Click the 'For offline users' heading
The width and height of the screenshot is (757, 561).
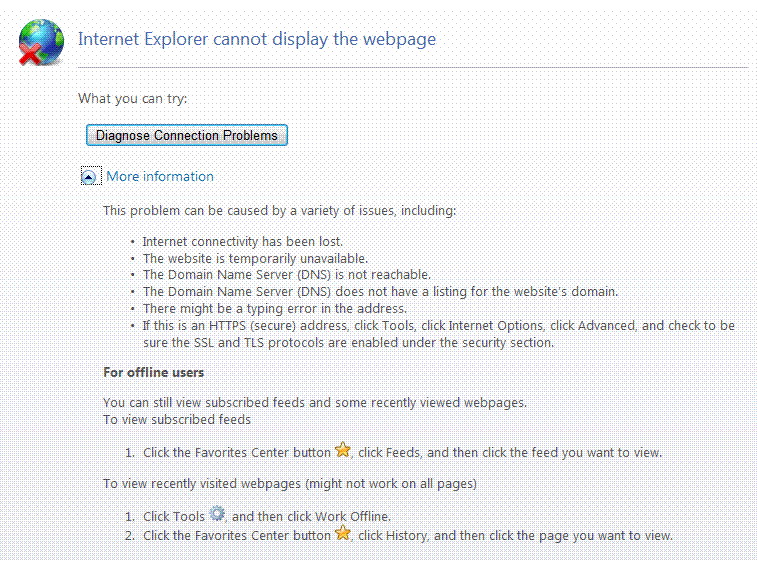[x=154, y=373]
